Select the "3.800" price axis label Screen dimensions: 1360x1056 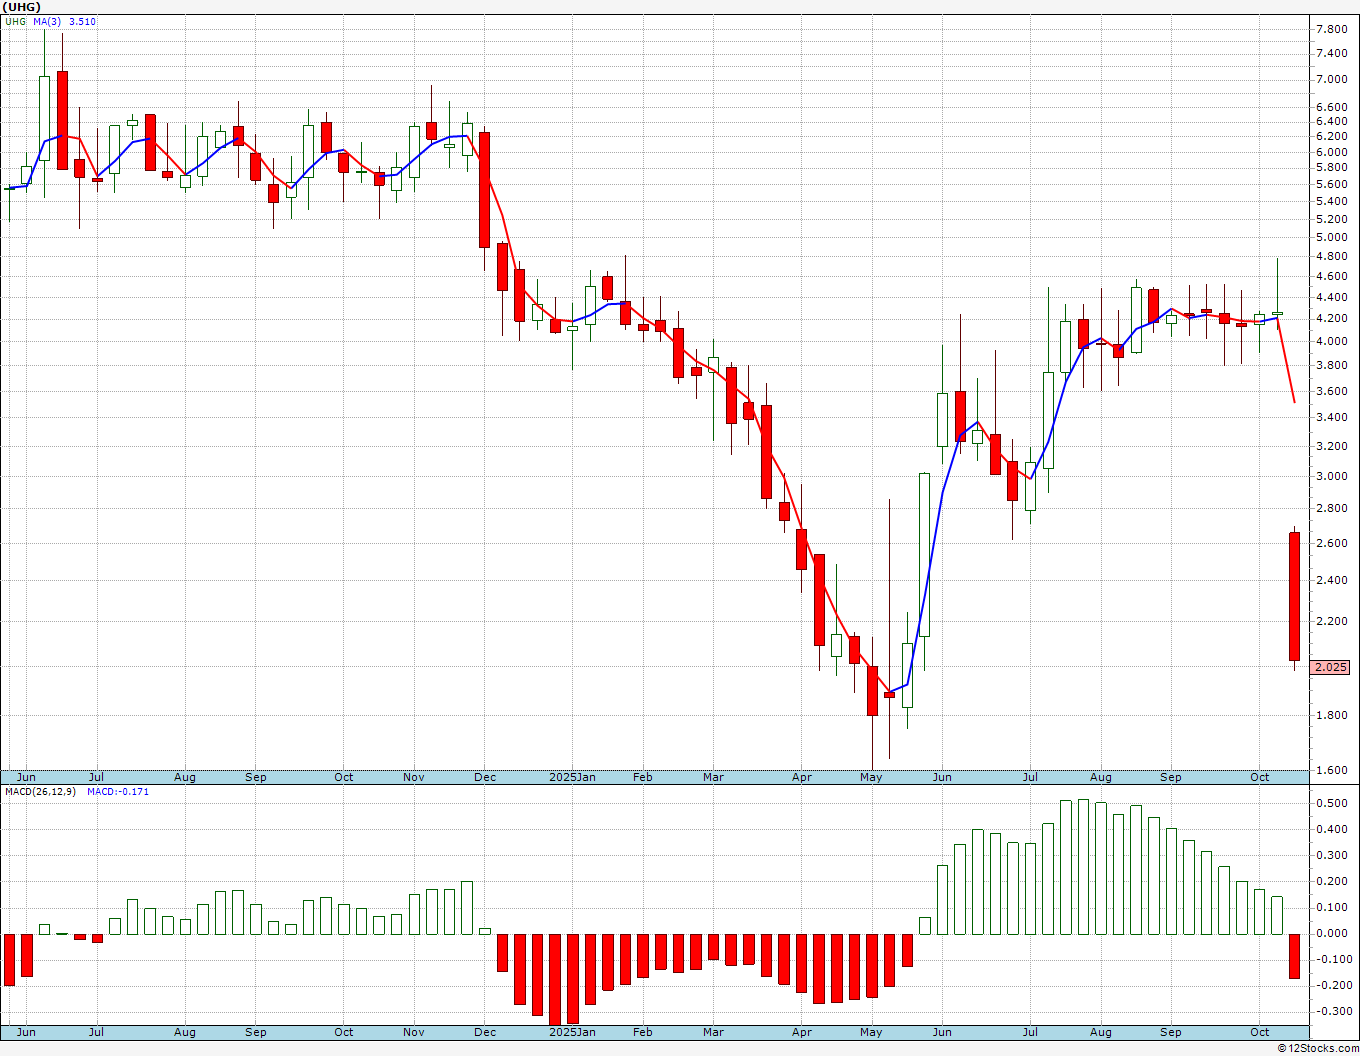point(1331,365)
